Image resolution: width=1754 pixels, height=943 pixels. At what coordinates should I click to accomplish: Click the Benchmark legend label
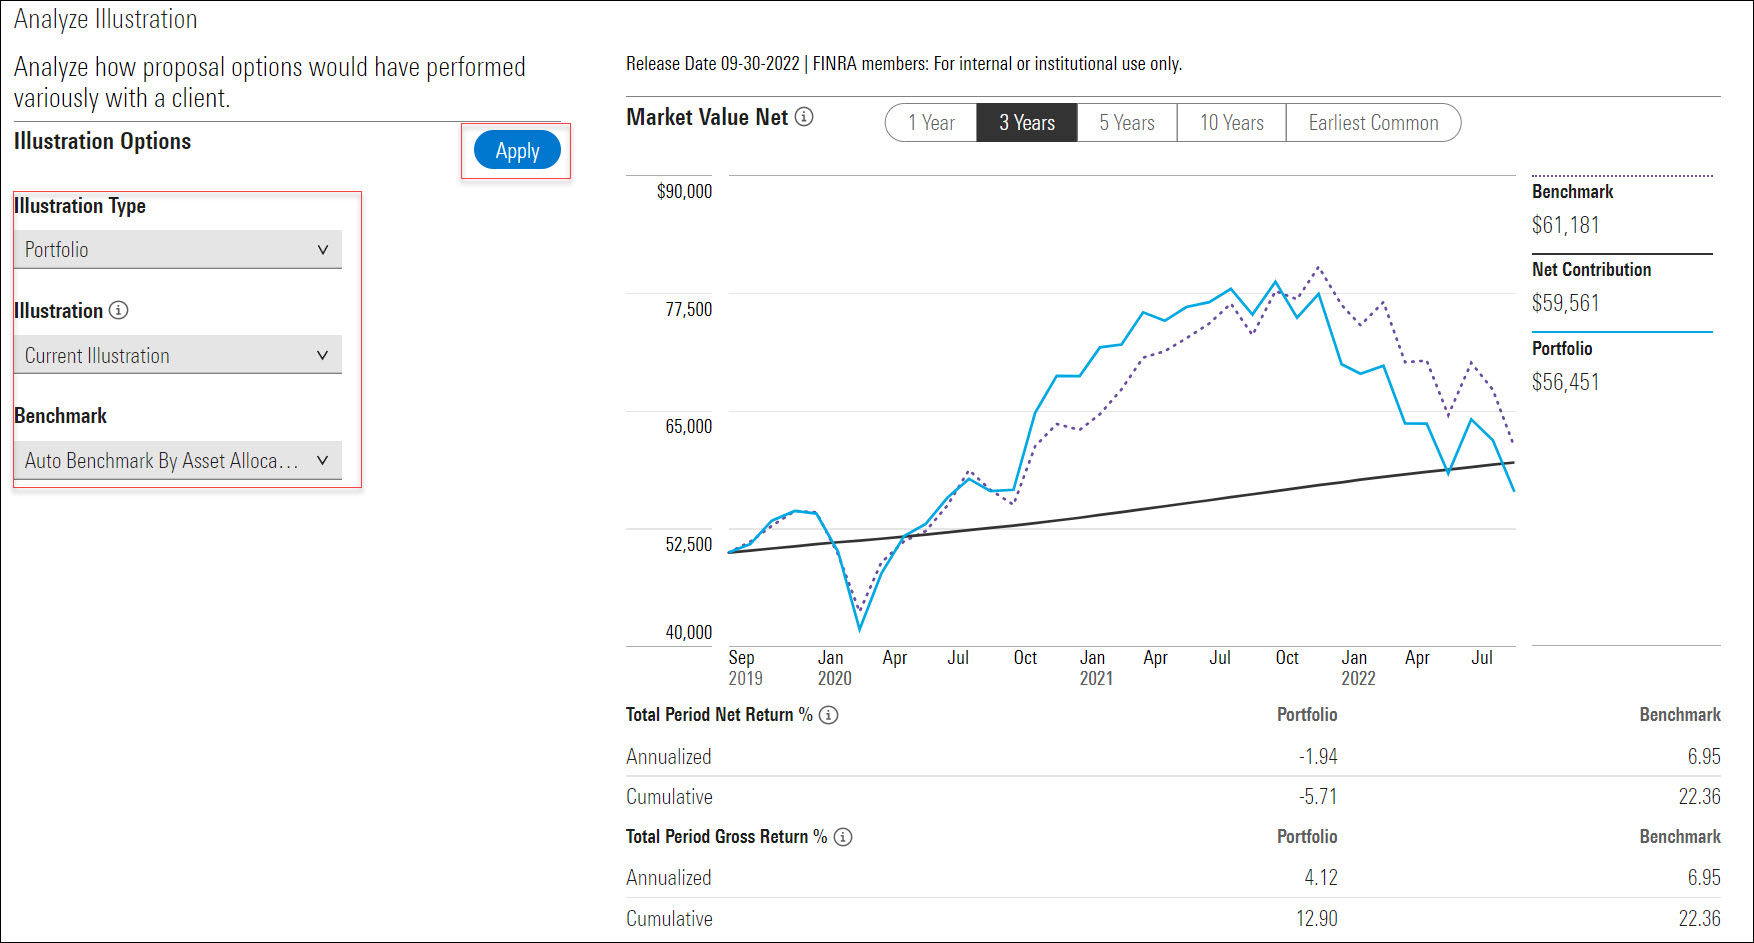coord(1573,191)
